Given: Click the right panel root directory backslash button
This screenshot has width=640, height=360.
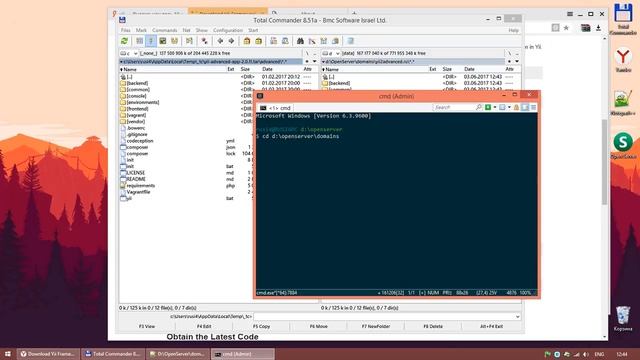Looking at the screenshot, I should click(x=509, y=53).
